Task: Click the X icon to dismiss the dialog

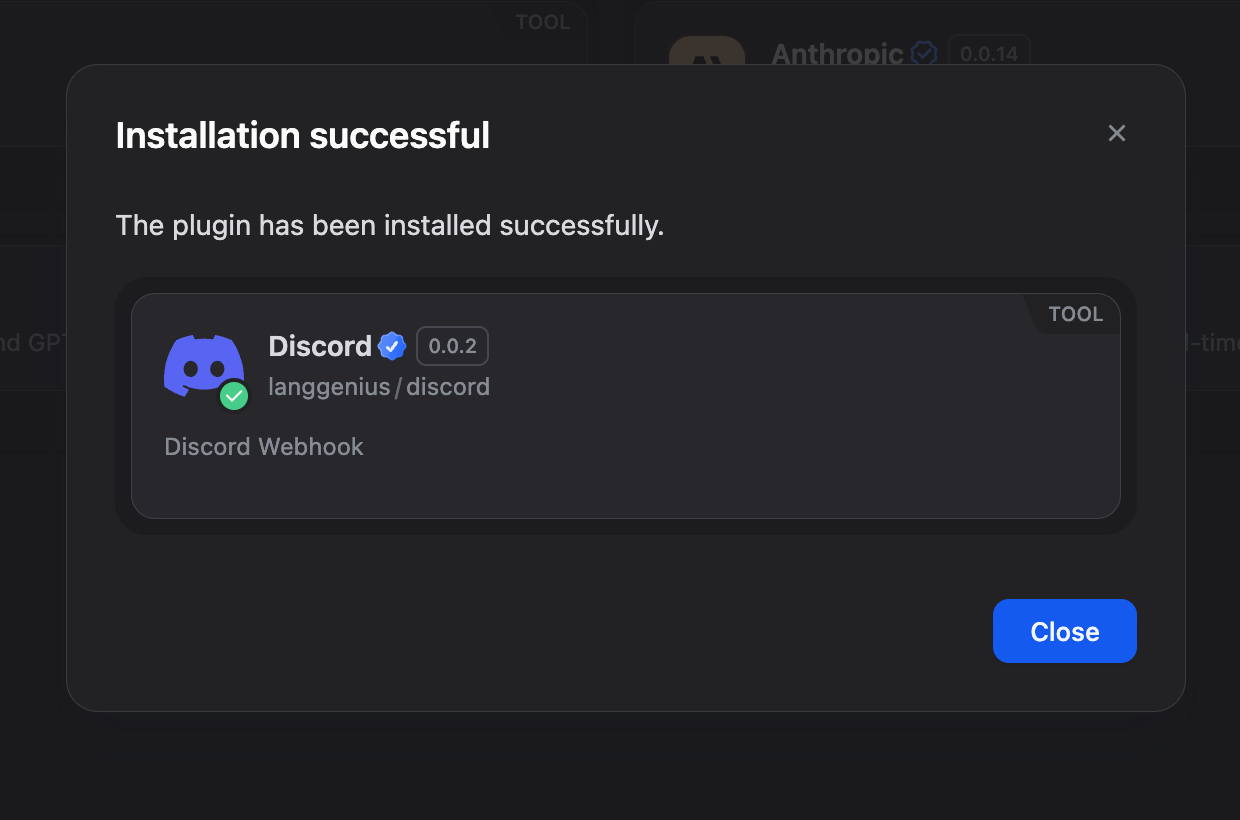Action: [x=1117, y=133]
